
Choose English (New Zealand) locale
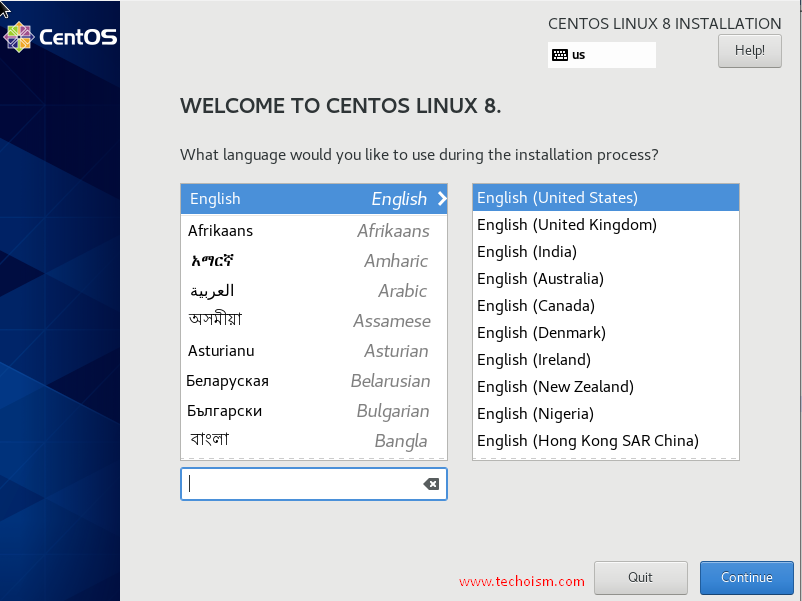[606, 387]
